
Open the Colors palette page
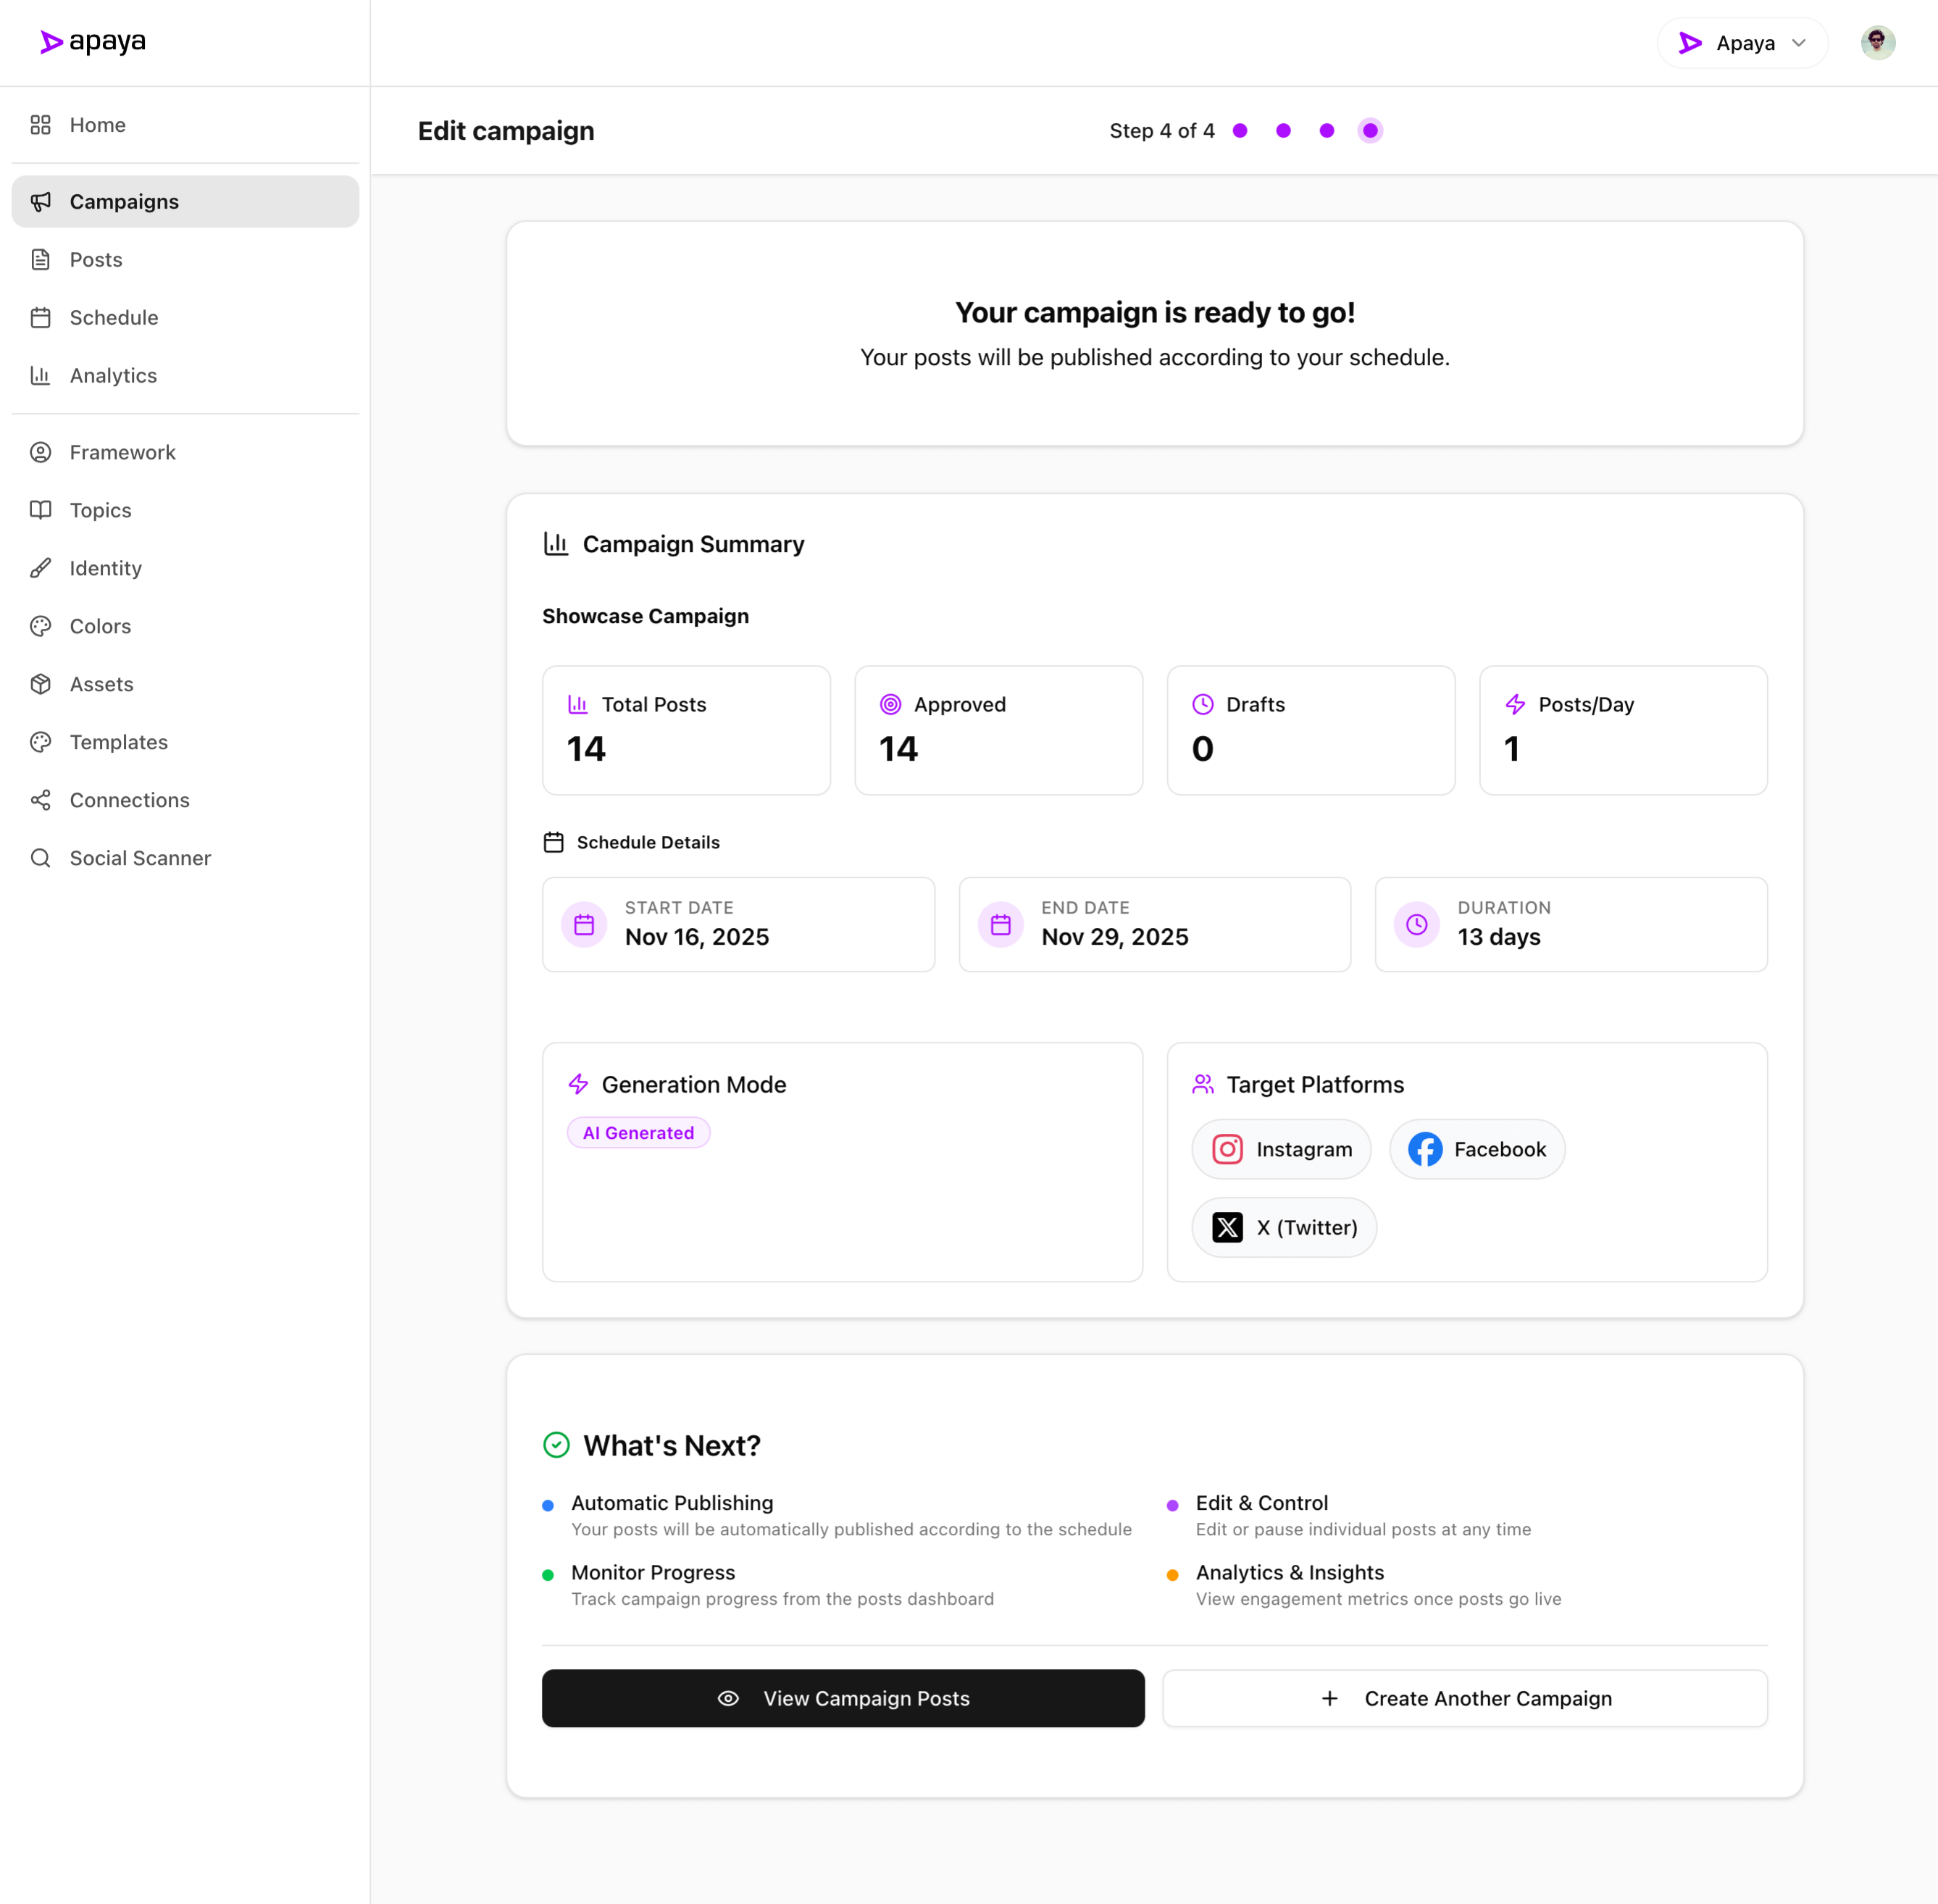[x=100, y=626]
